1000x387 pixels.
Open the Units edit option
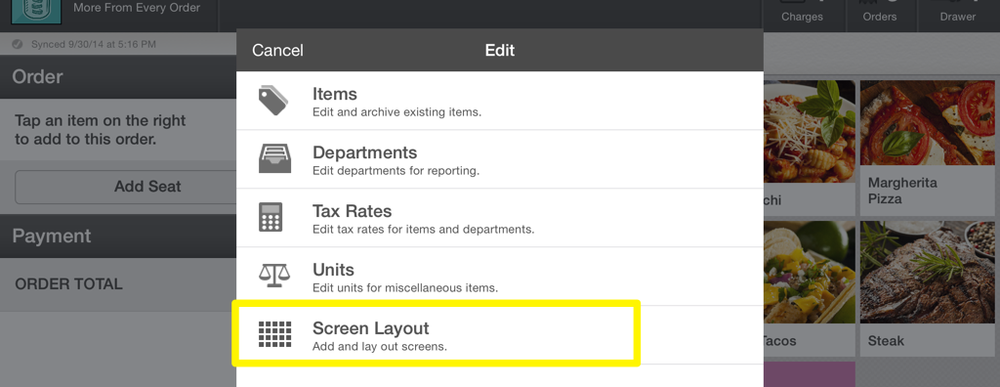click(x=499, y=277)
